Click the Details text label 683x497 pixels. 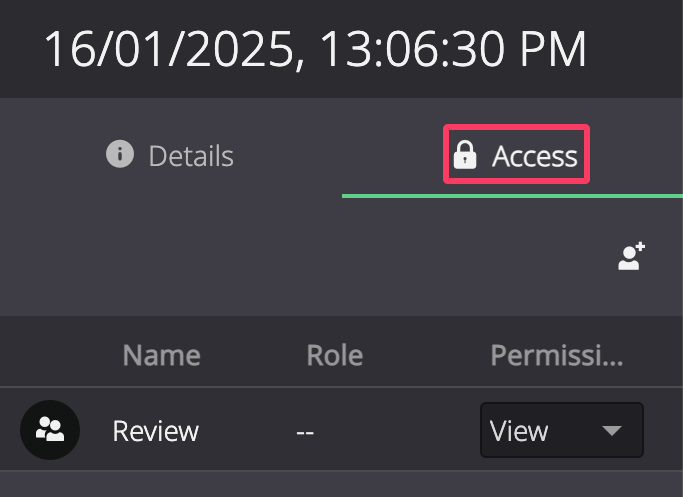(x=191, y=156)
